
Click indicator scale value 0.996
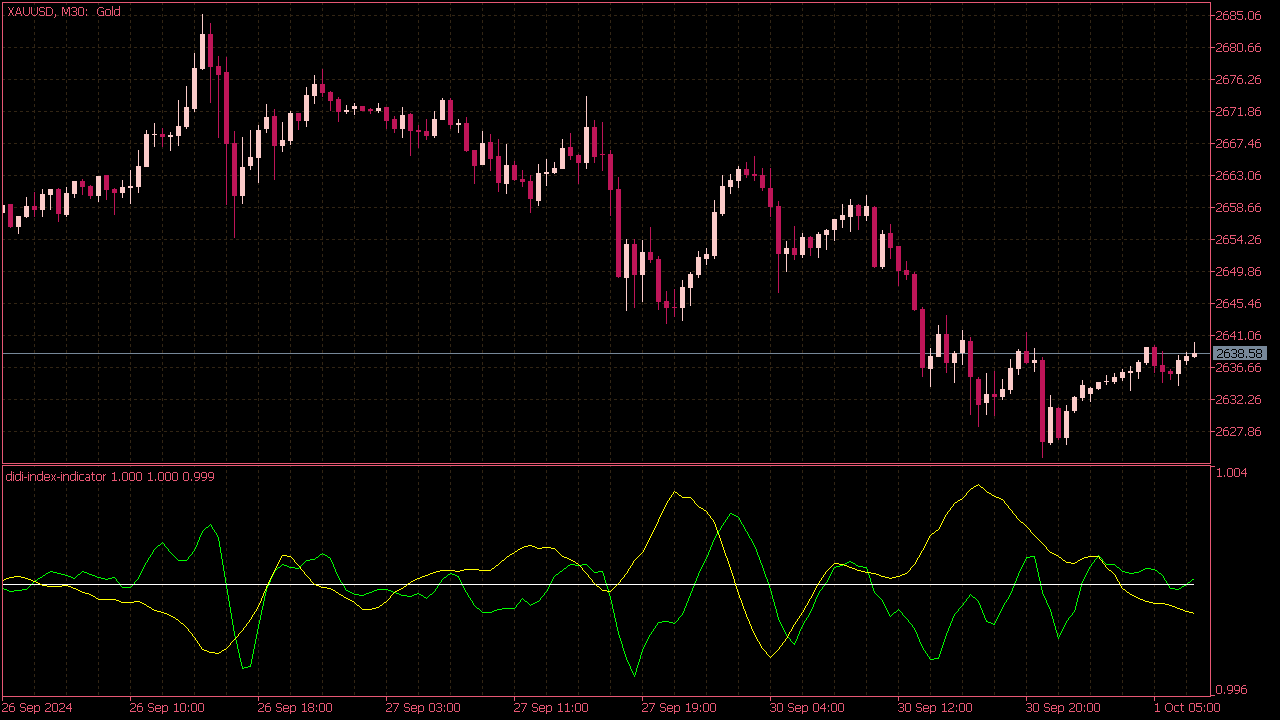(1232, 690)
